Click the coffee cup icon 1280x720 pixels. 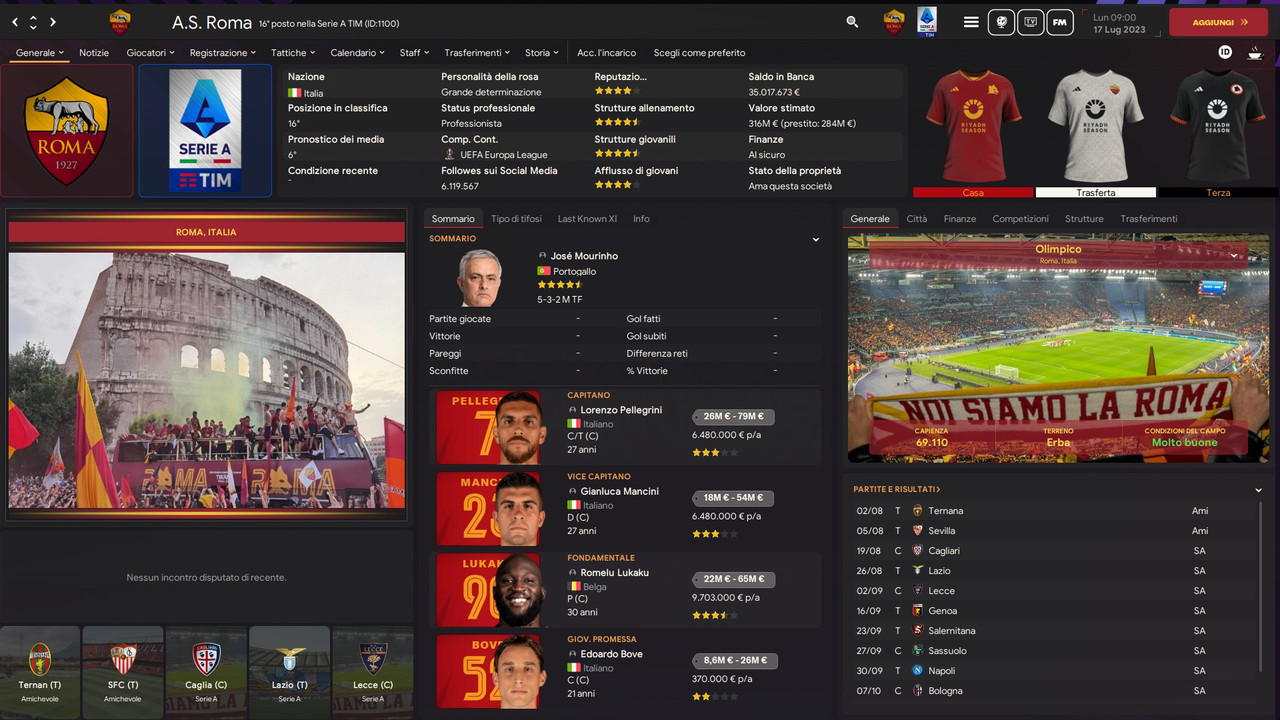tap(1255, 52)
